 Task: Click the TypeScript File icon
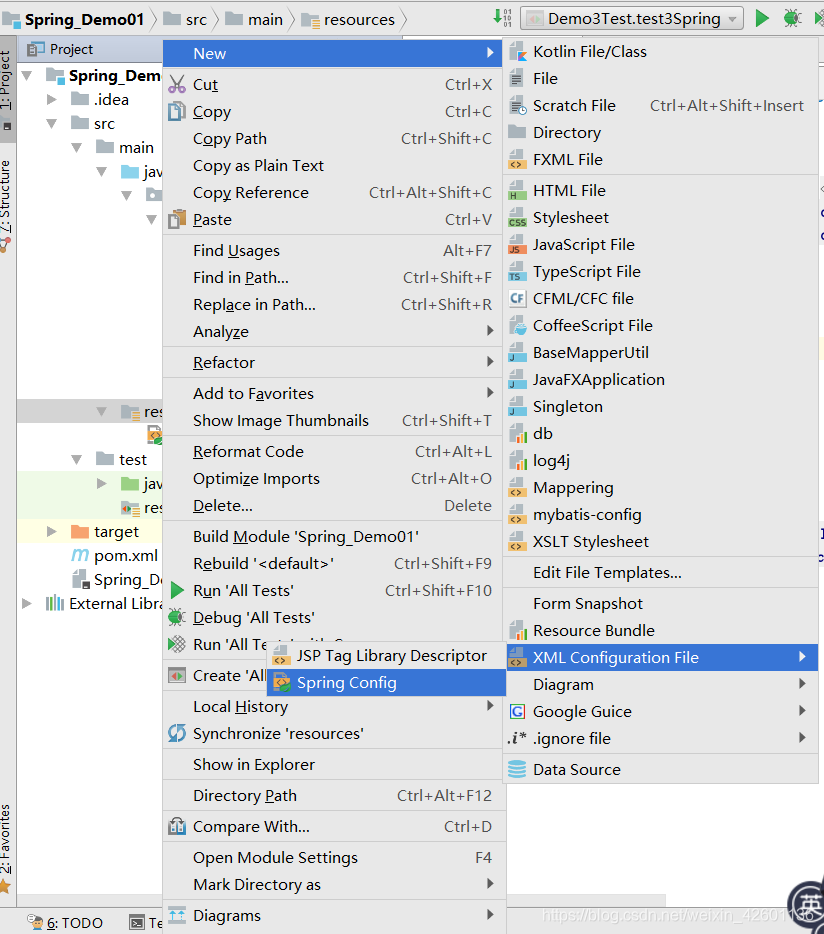coord(518,272)
